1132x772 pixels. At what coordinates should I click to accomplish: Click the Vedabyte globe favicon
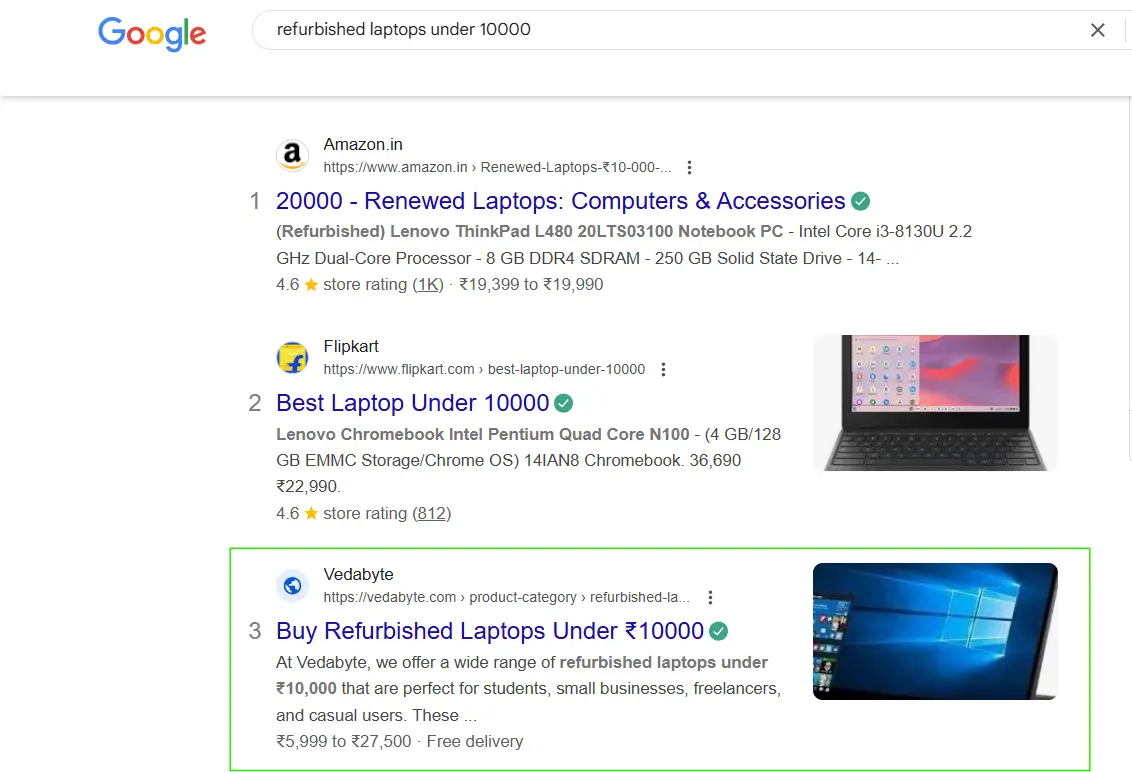(x=292, y=586)
